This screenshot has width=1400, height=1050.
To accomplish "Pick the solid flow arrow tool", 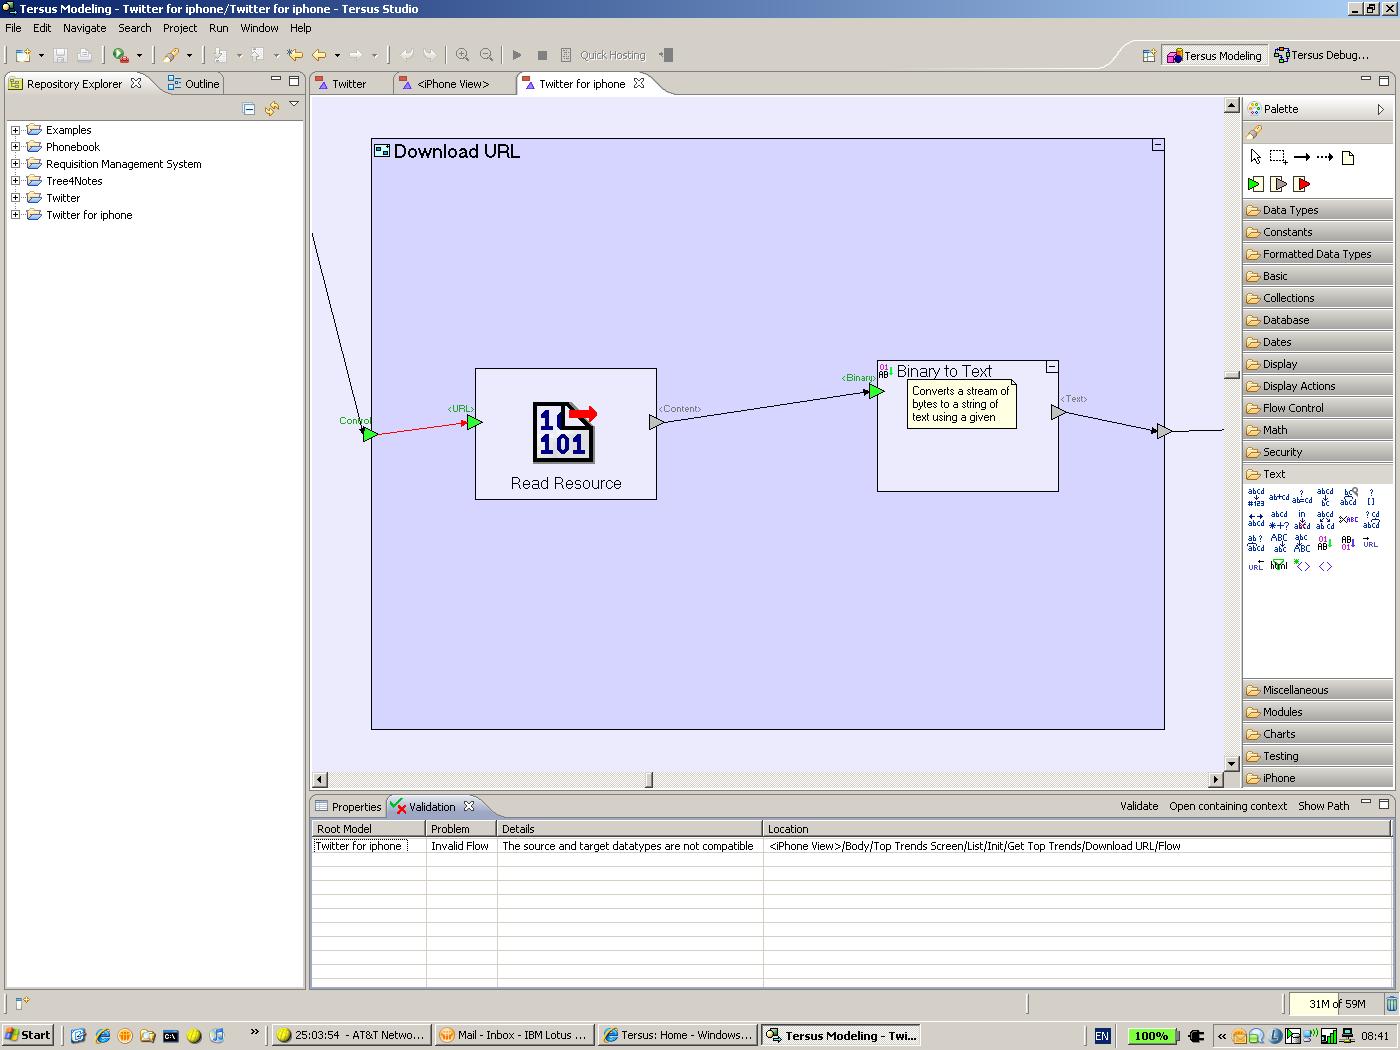I will [1301, 157].
